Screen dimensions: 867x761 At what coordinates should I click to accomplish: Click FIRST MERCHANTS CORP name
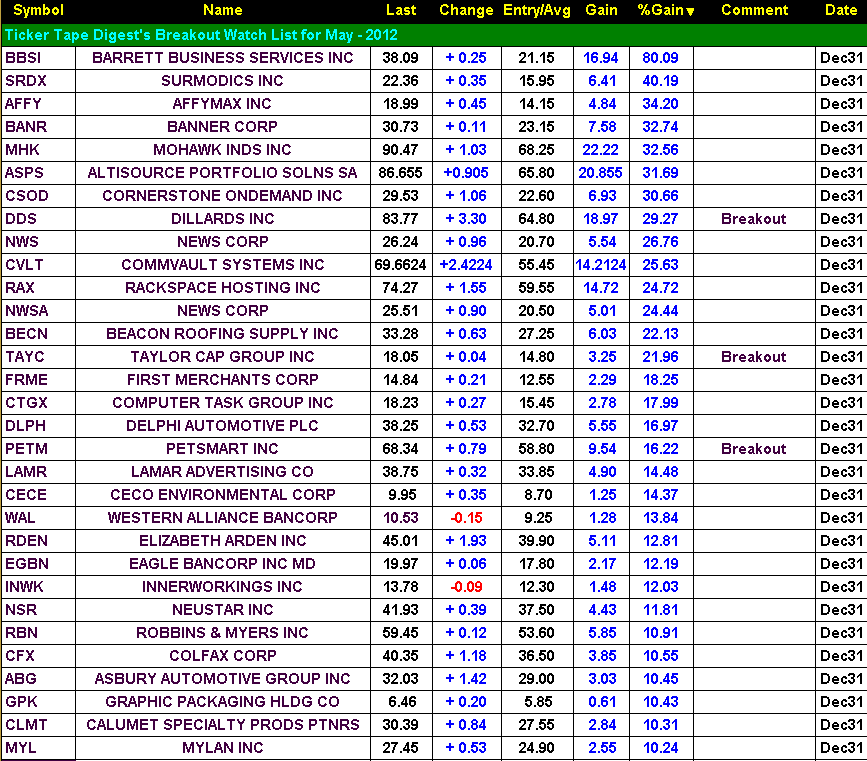click(222, 379)
